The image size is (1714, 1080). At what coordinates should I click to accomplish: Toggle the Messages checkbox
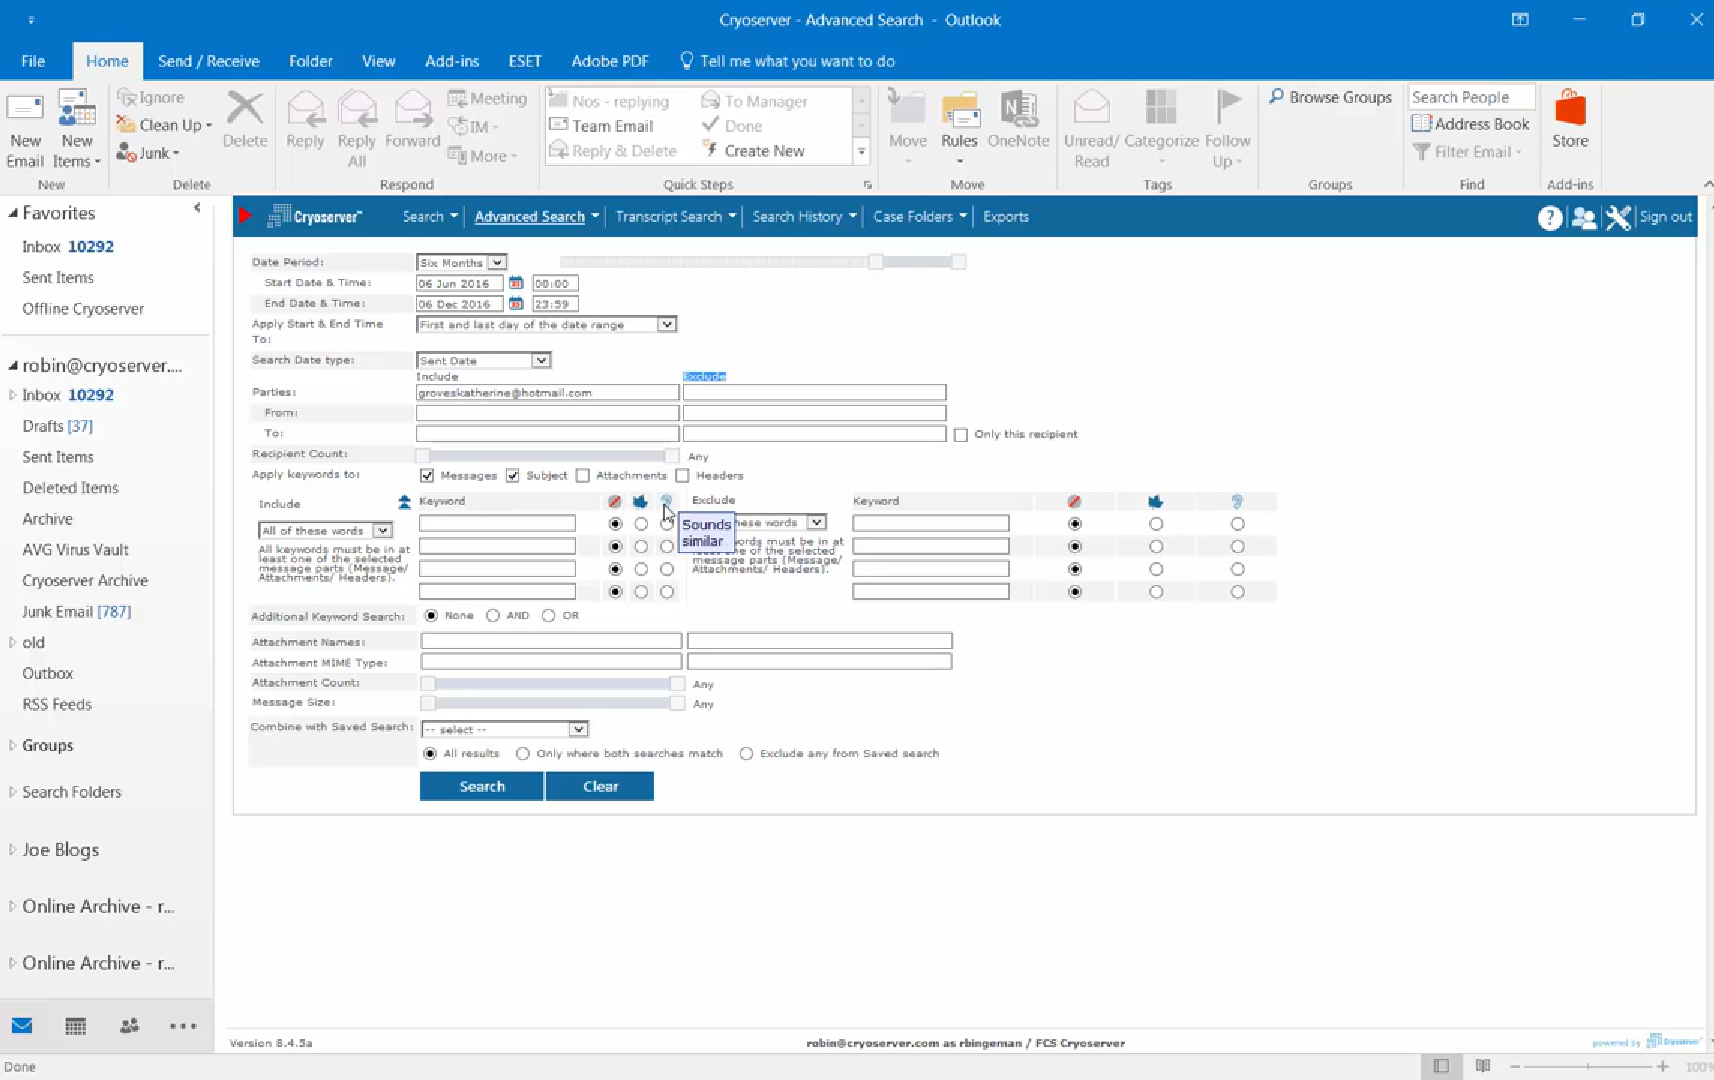point(427,476)
